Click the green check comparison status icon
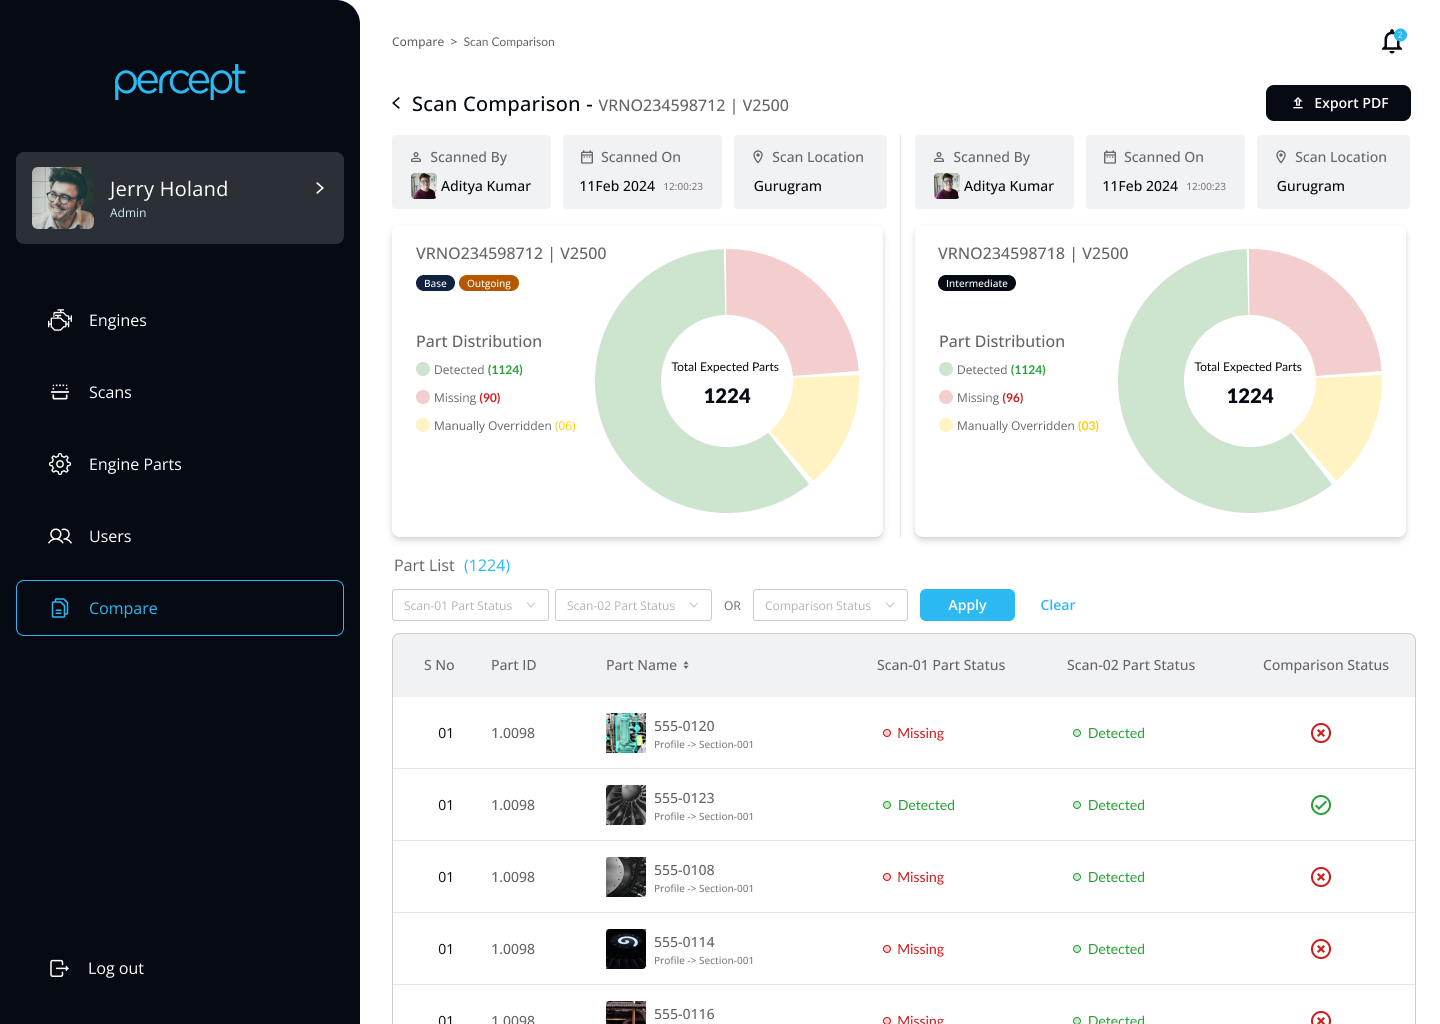This screenshot has width=1440, height=1024. click(1321, 805)
